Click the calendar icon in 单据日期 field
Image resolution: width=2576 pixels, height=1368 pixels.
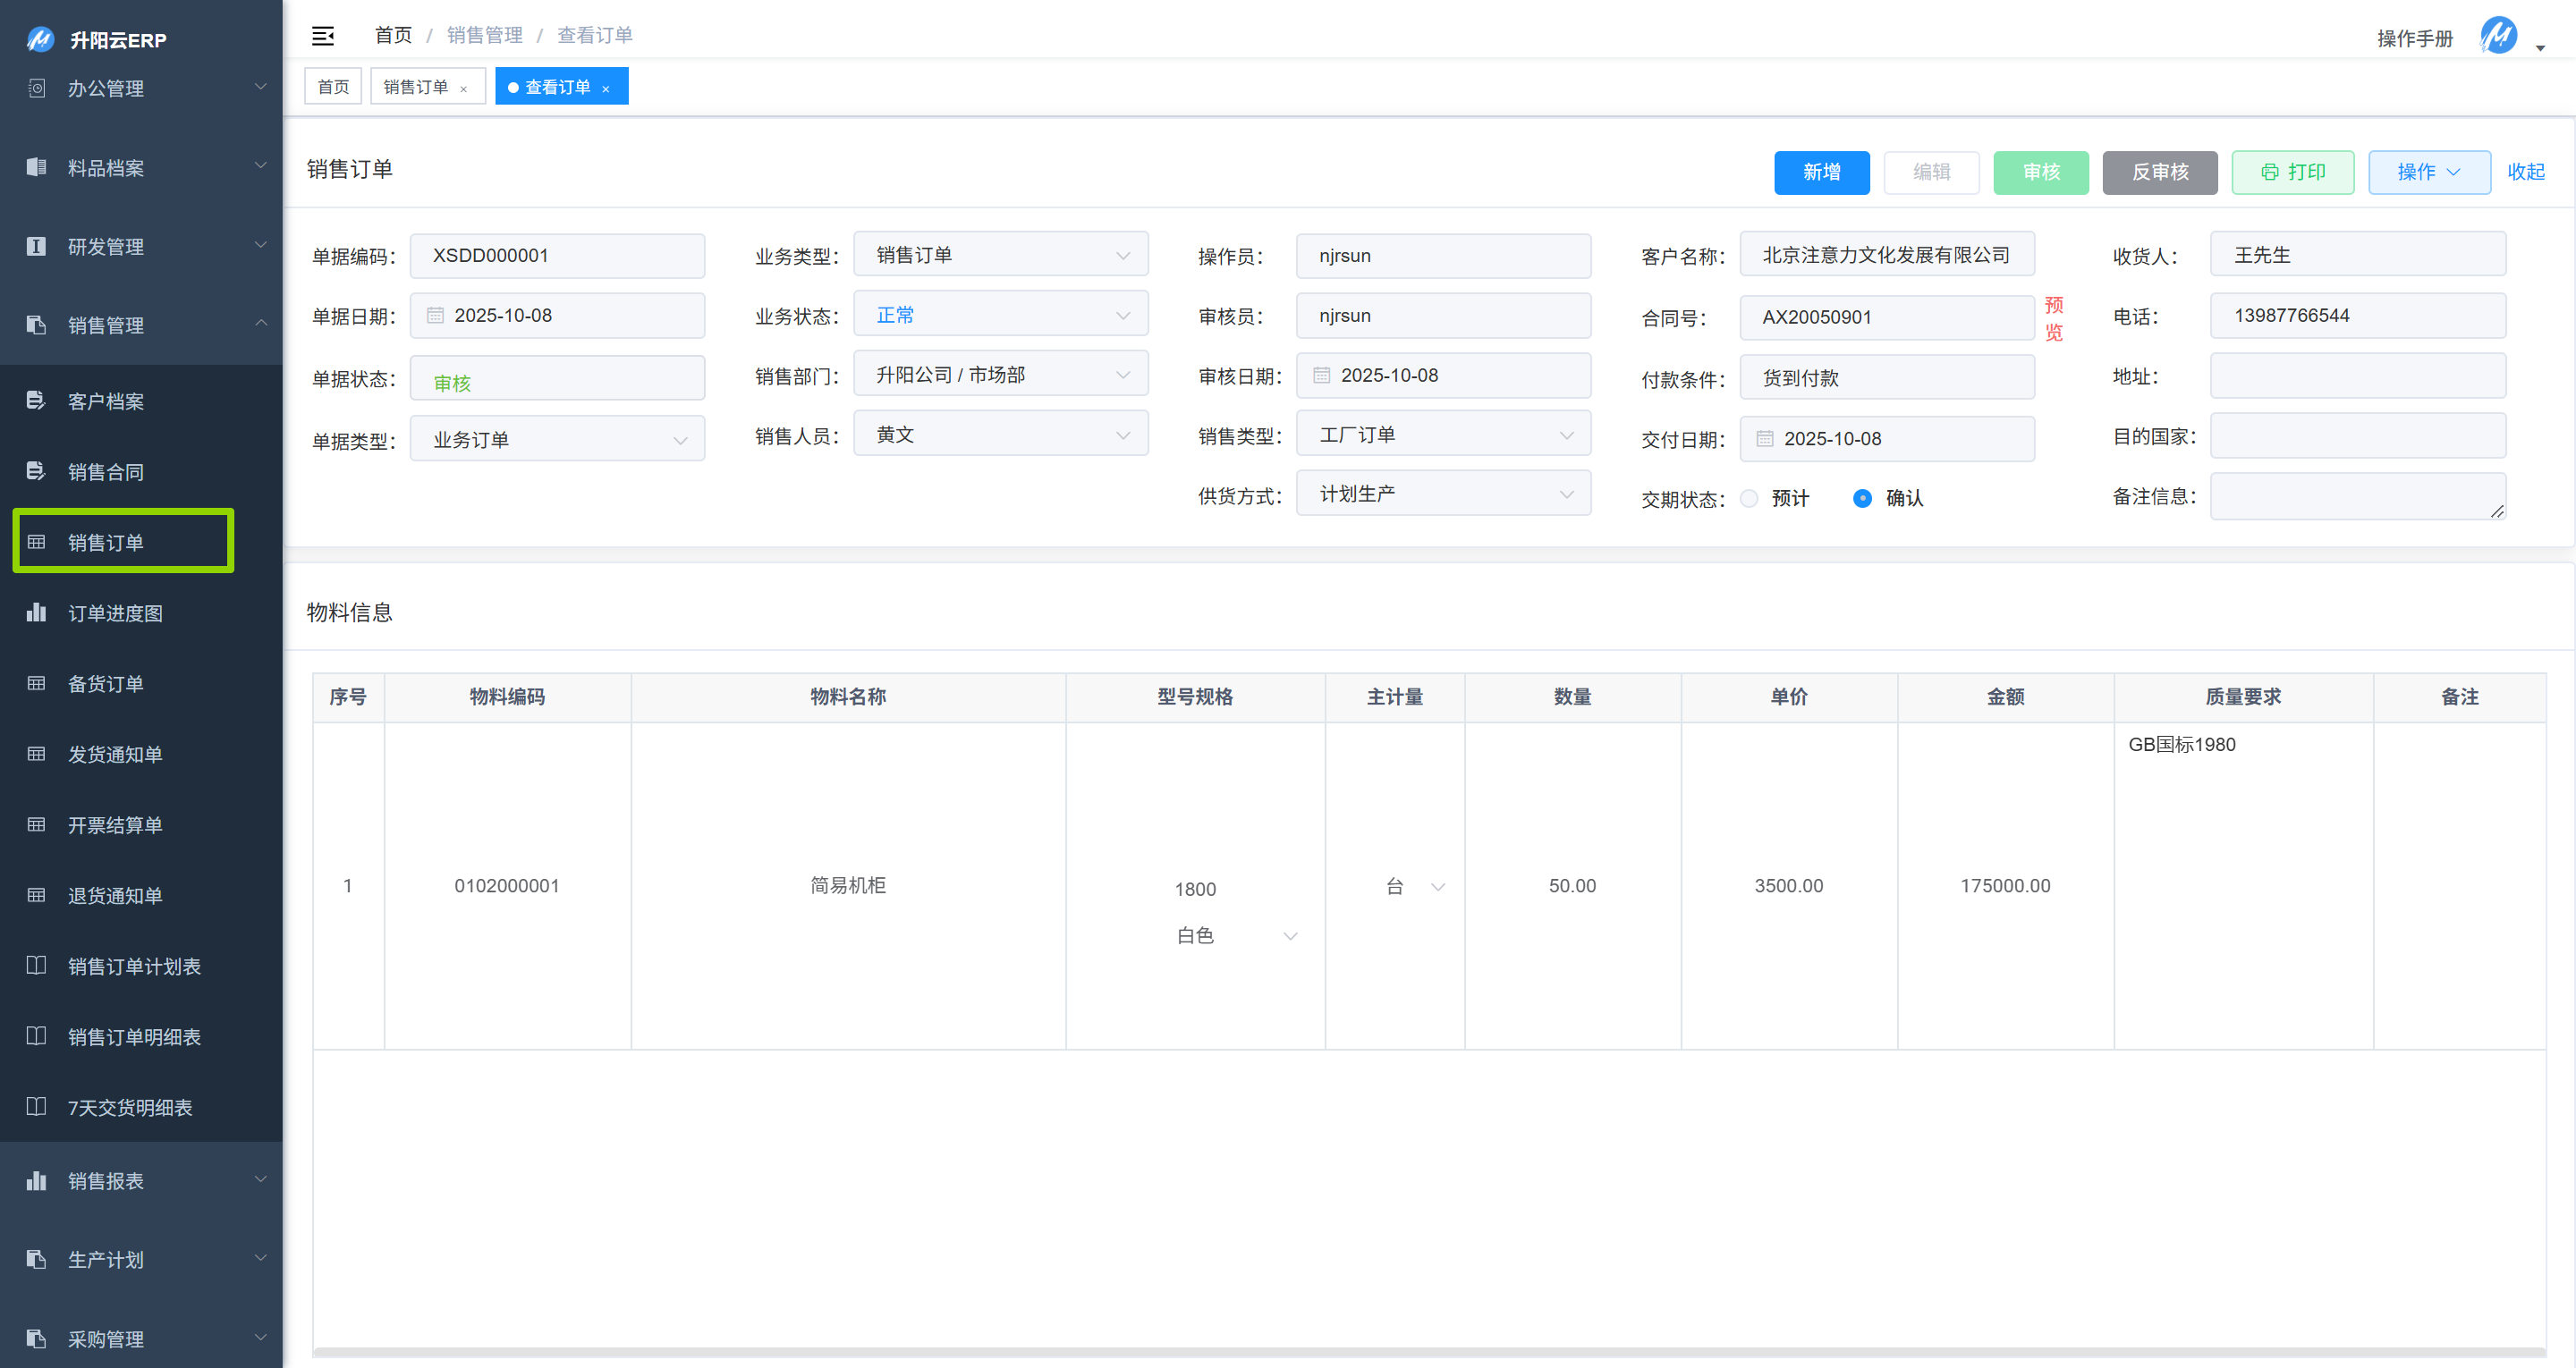435,315
